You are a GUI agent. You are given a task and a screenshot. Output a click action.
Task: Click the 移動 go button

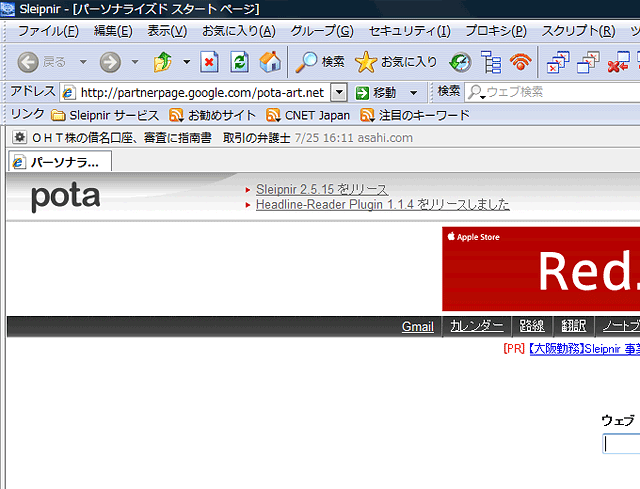coord(376,93)
